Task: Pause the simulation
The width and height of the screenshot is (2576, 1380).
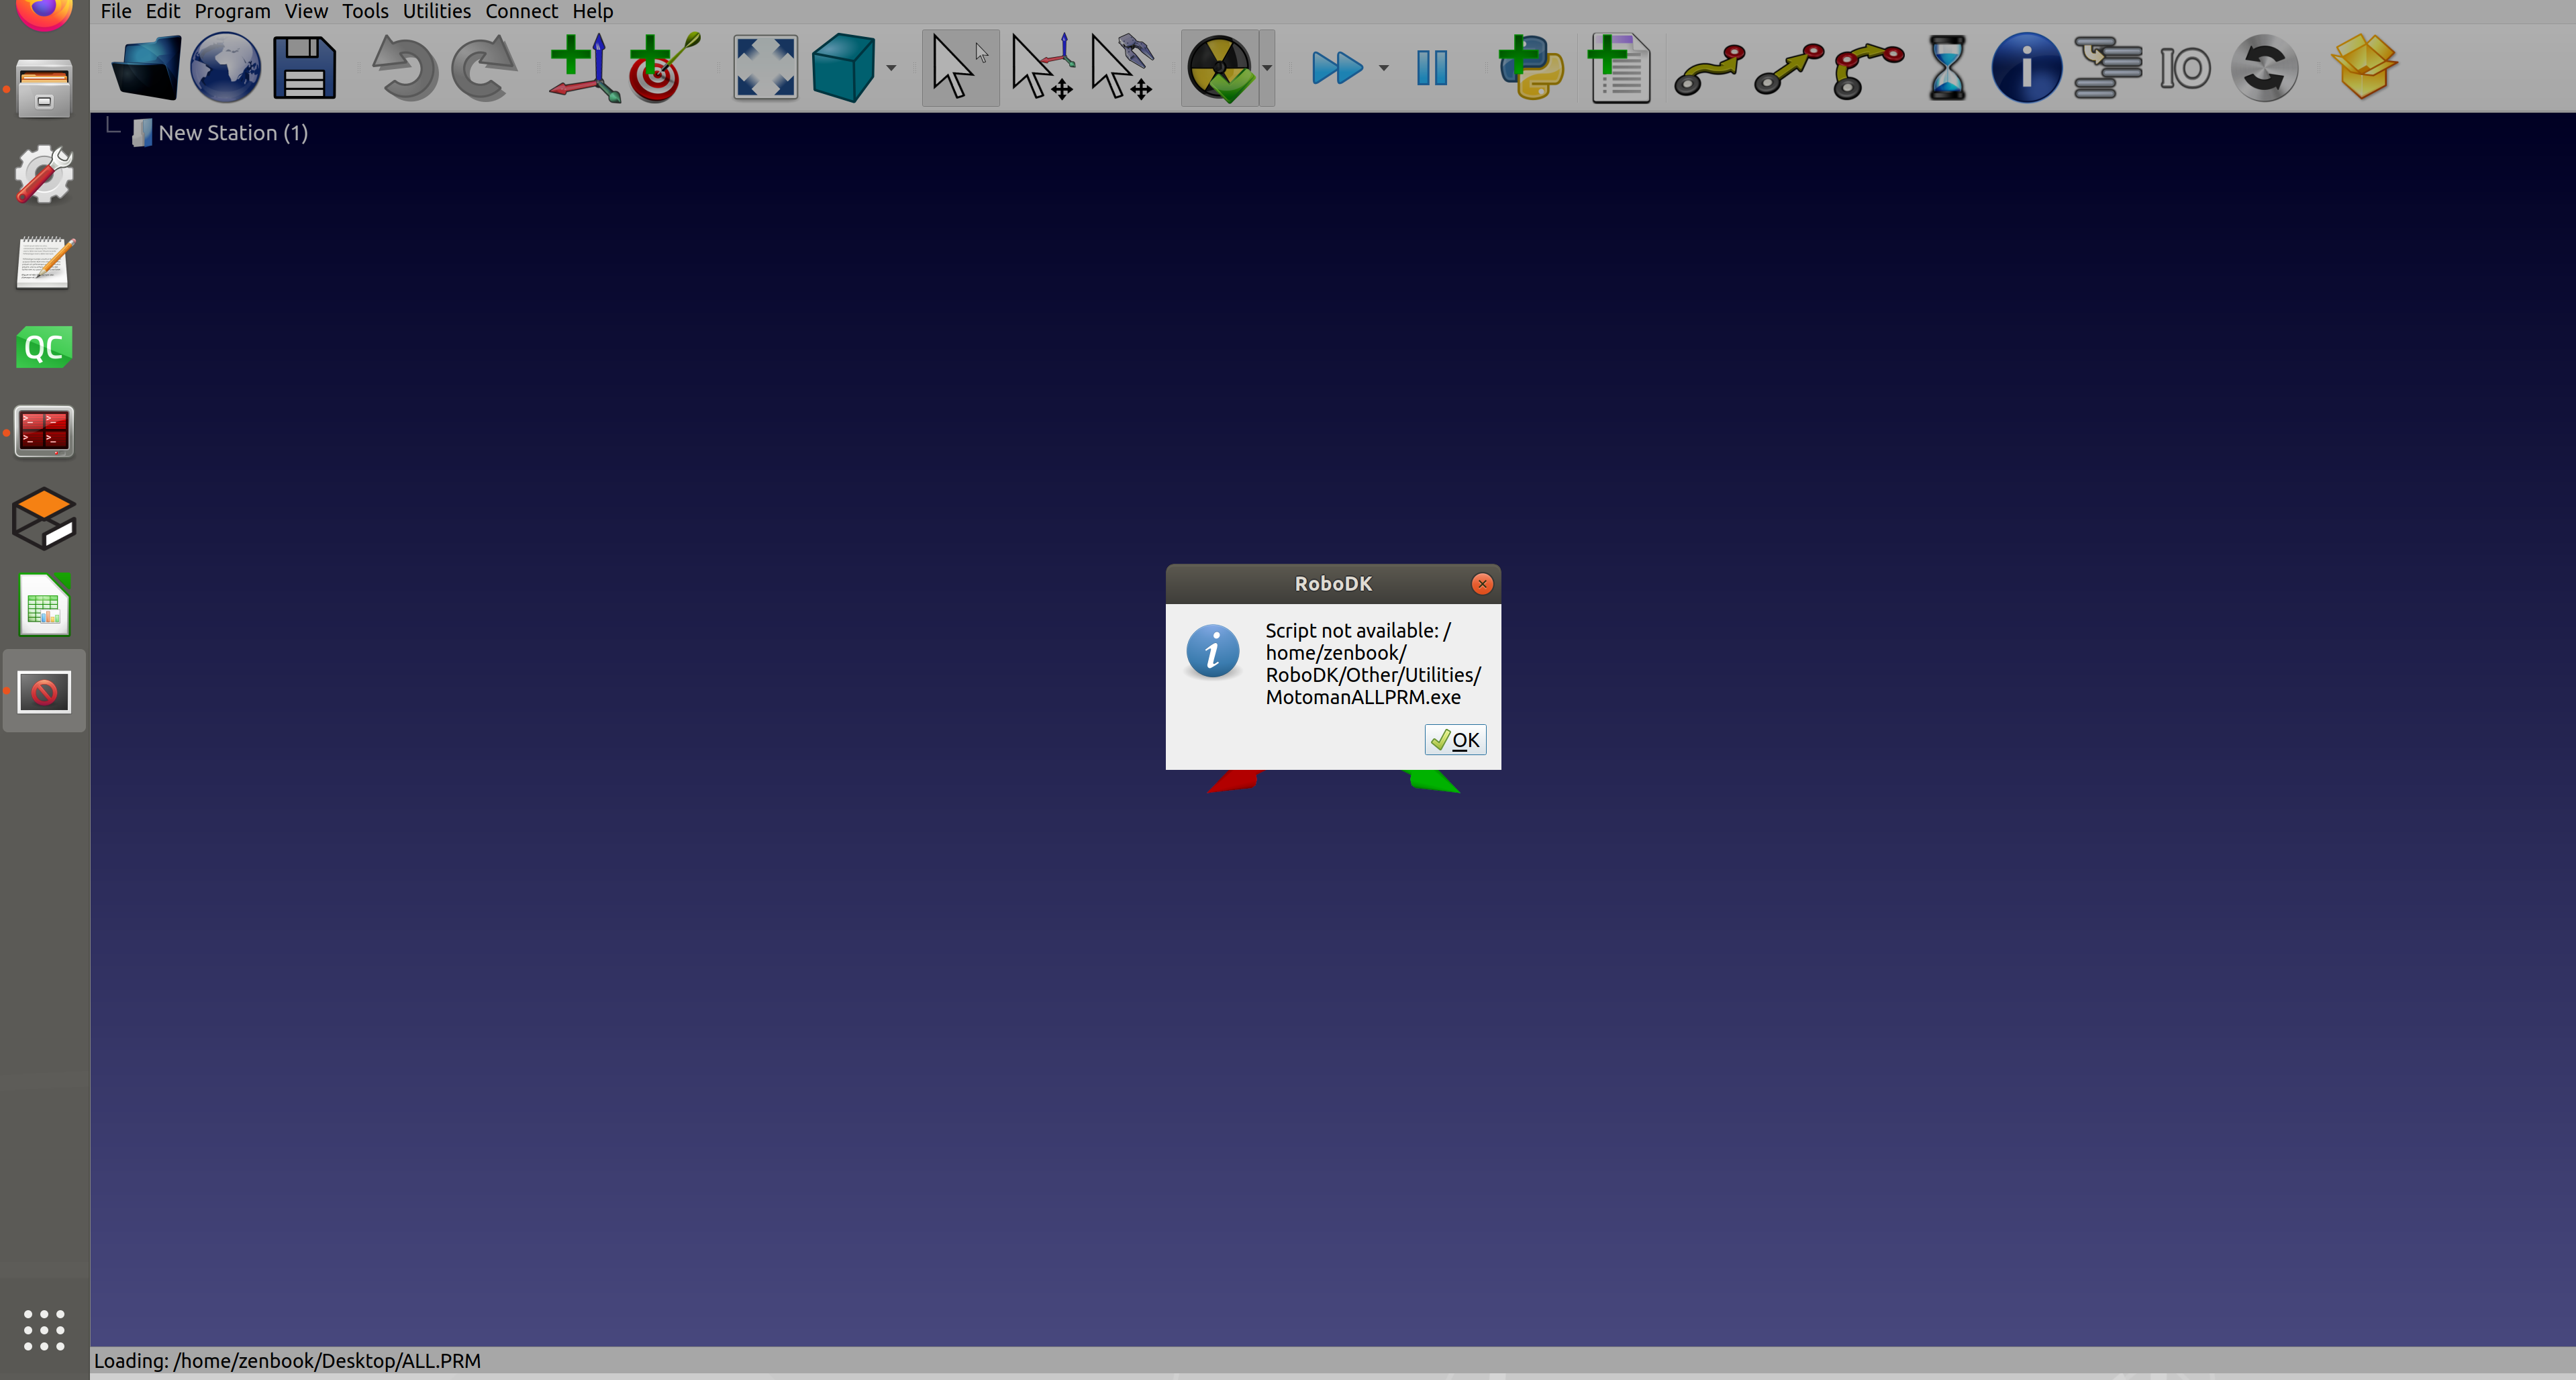Action: (x=1431, y=67)
